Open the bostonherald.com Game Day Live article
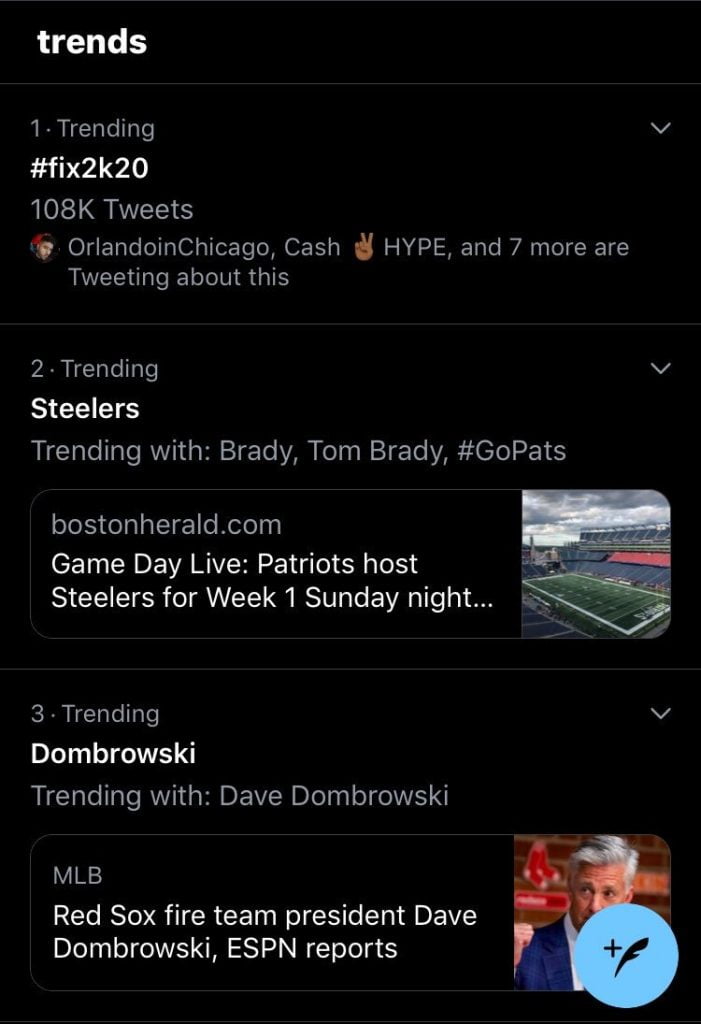The image size is (701, 1024). (x=350, y=564)
